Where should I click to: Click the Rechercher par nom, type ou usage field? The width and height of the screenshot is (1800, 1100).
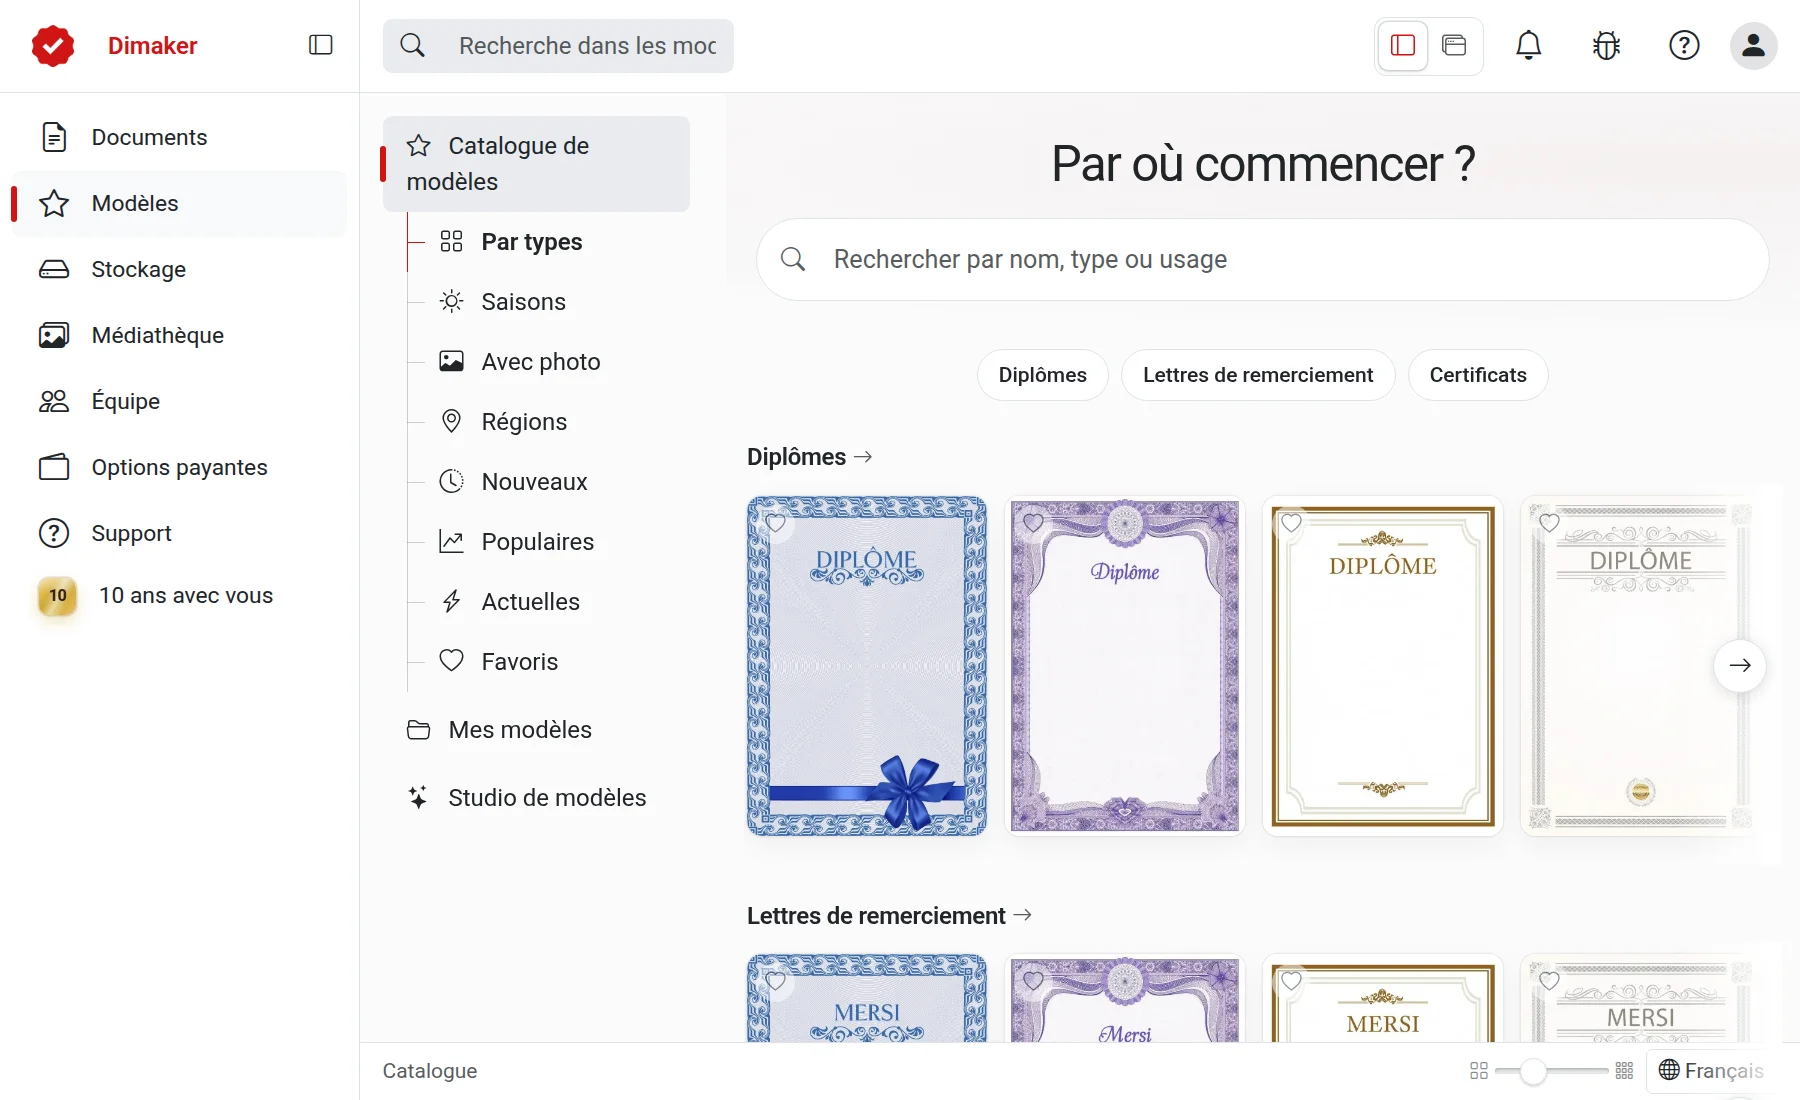[x=1262, y=260]
